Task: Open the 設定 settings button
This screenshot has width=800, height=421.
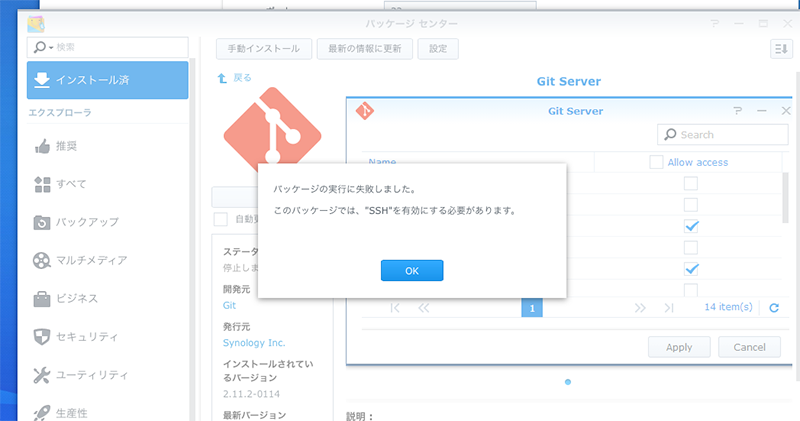Action: coord(438,49)
